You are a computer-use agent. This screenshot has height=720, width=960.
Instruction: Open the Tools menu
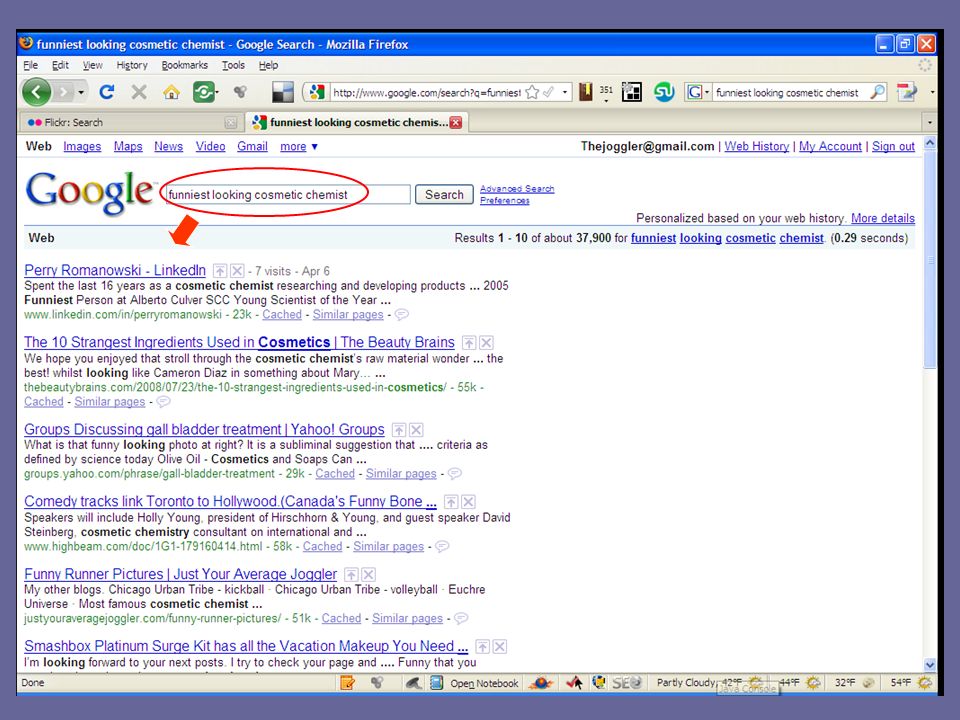(233, 65)
